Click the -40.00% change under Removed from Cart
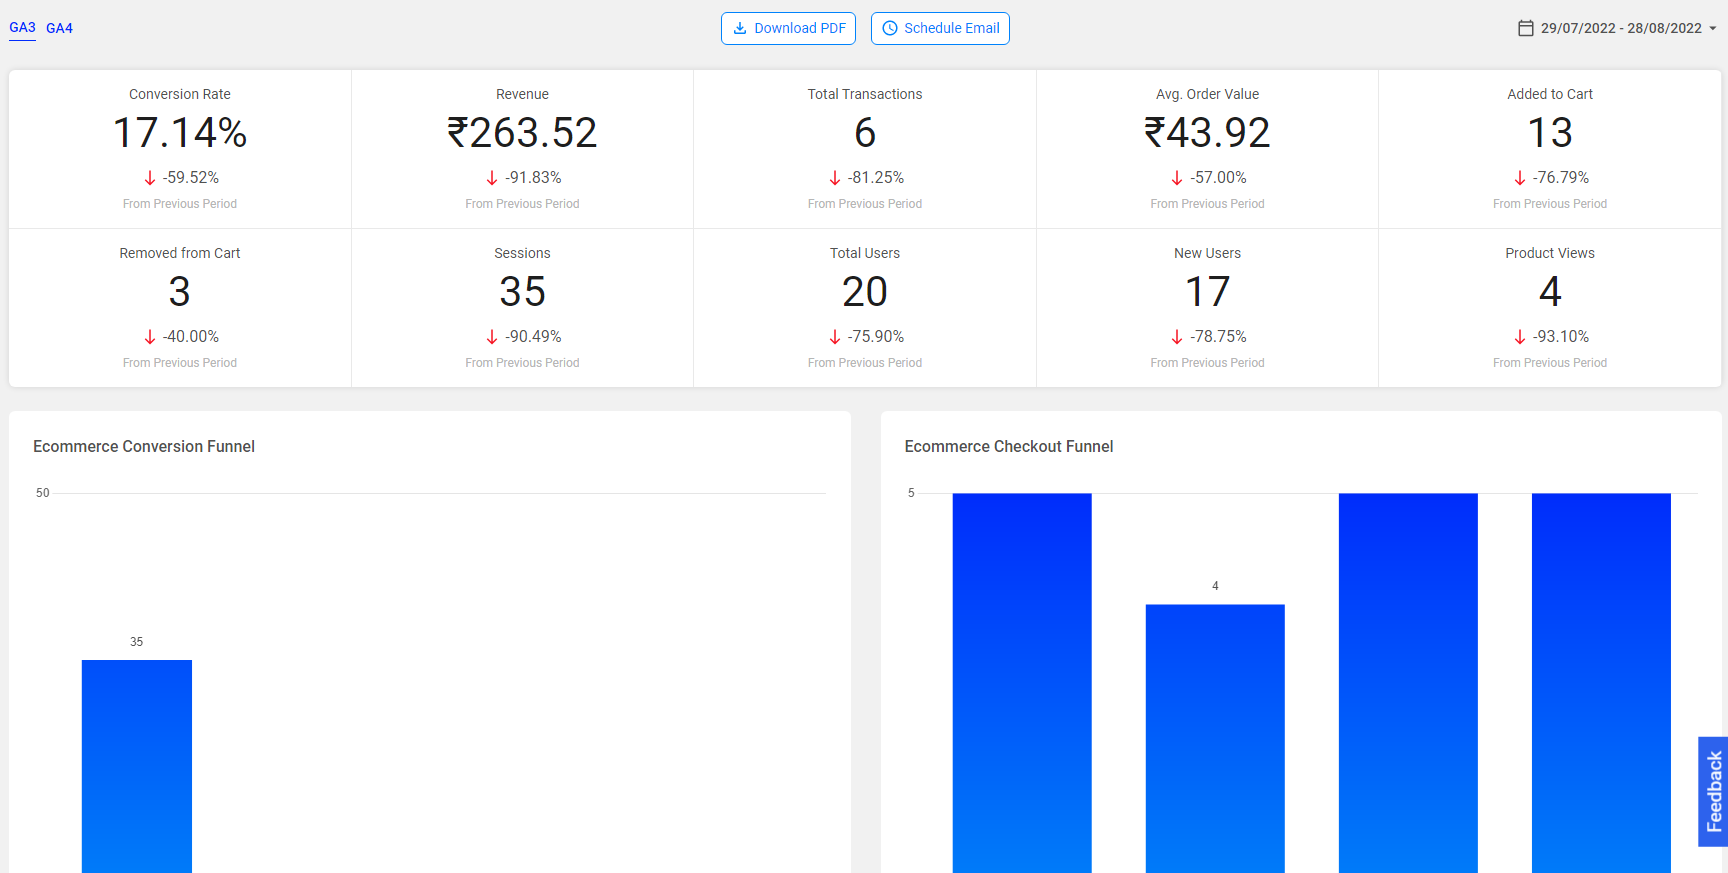Screen dimensions: 1728x873 [x=191, y=337]
